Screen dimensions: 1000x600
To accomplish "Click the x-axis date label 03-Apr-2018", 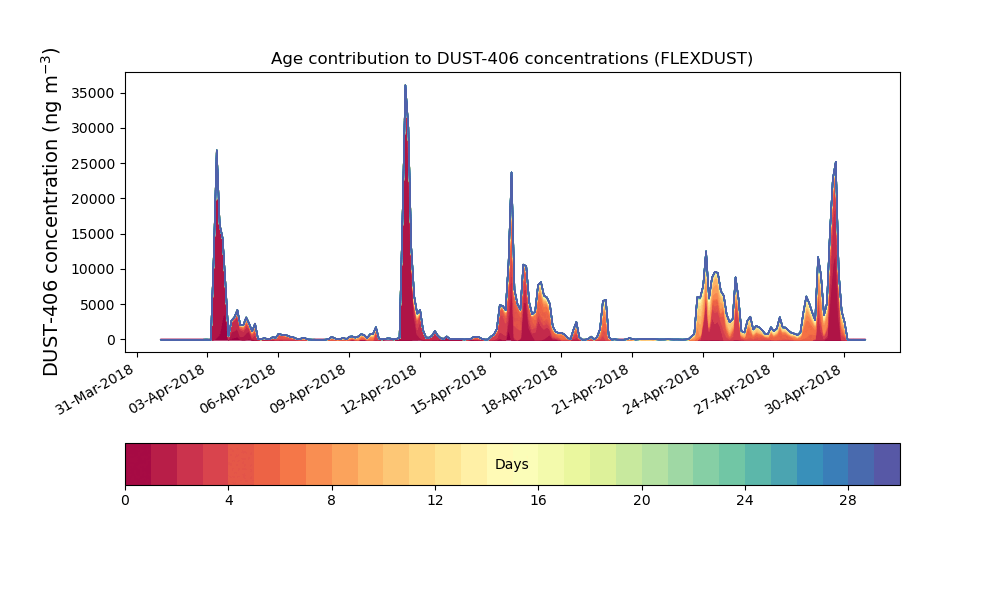I will point(166,389).
